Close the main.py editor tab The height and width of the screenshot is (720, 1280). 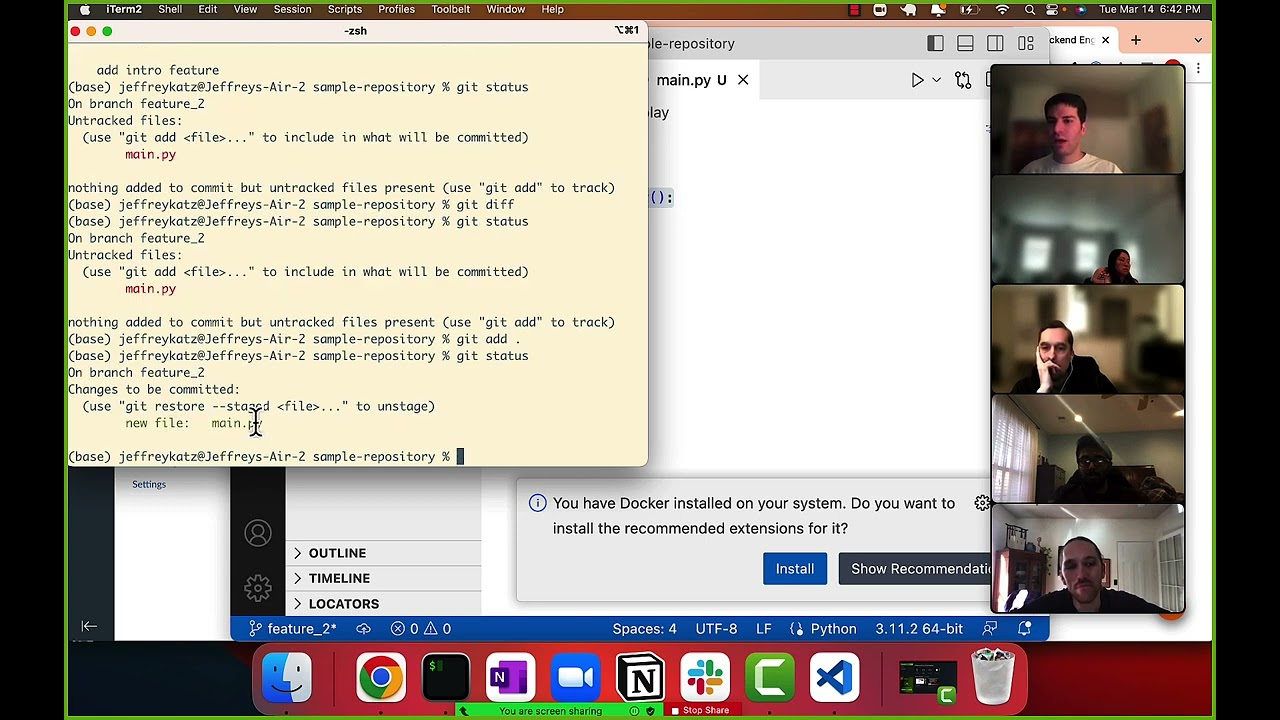(x=743, y=80)
